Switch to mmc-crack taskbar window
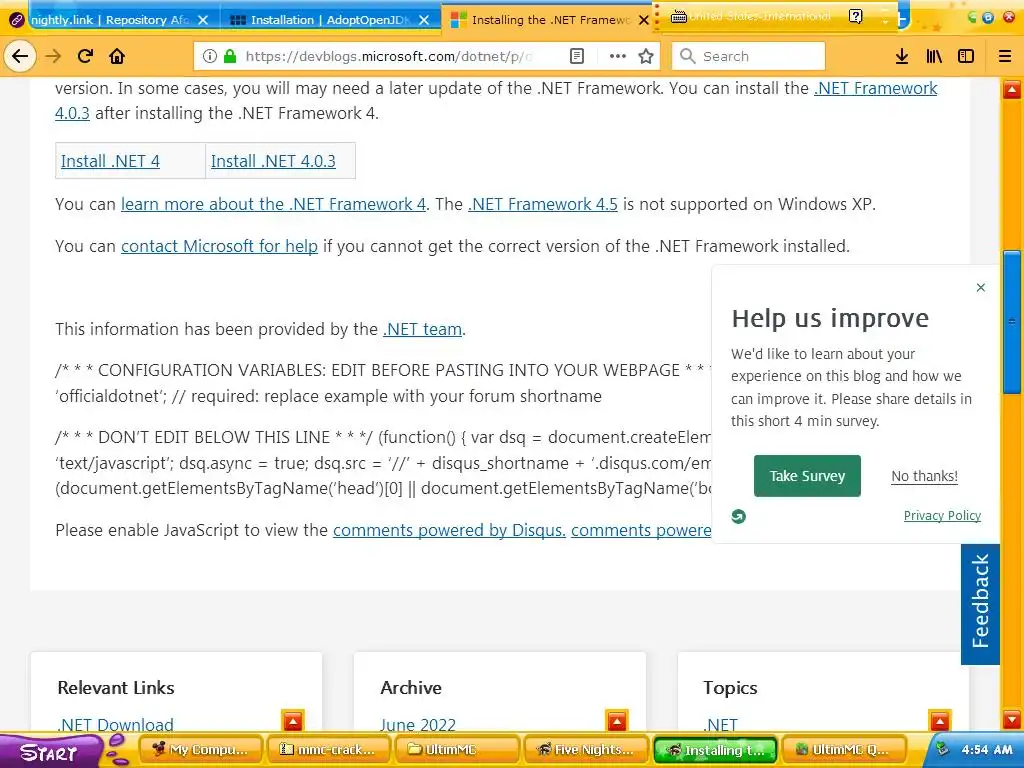1024x768 pixels. [x=328, y=749]
